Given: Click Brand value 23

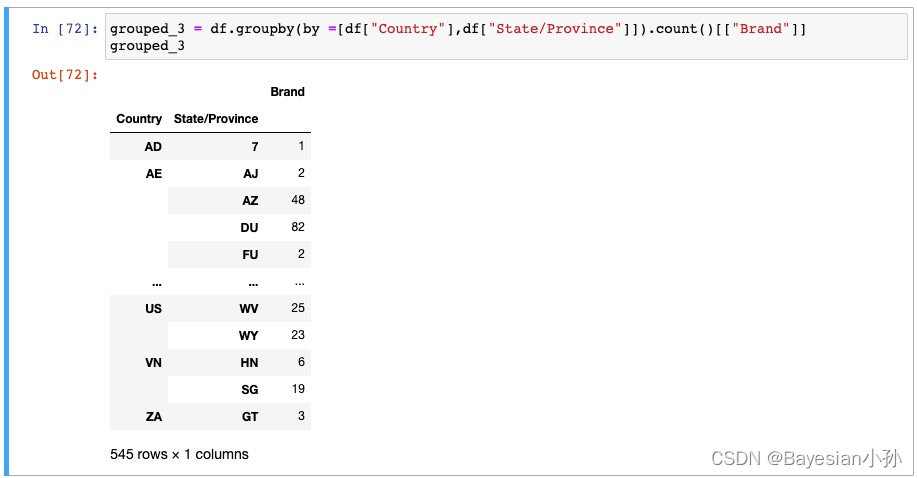Looking at the screenshot, I should [x=298, y=335].
